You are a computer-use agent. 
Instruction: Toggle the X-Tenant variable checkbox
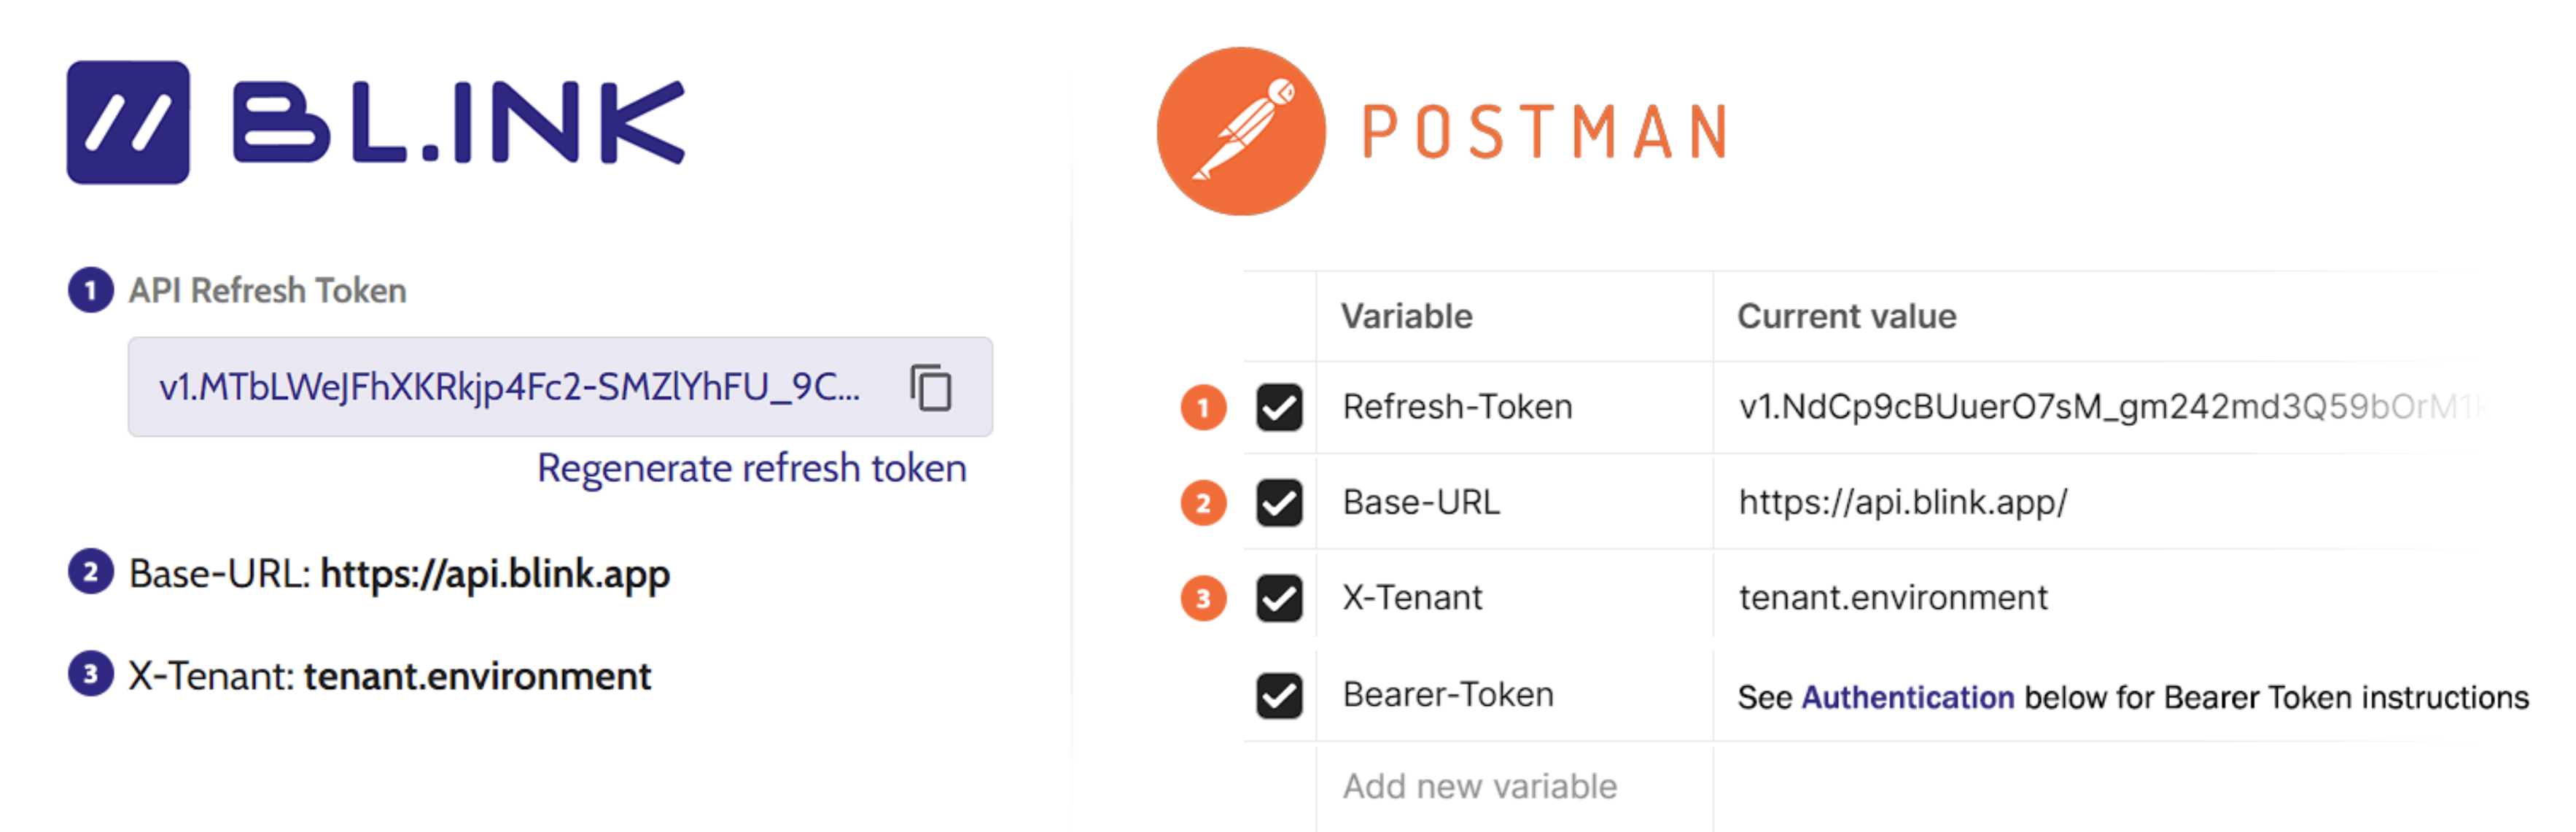[x=1279, y=598]
